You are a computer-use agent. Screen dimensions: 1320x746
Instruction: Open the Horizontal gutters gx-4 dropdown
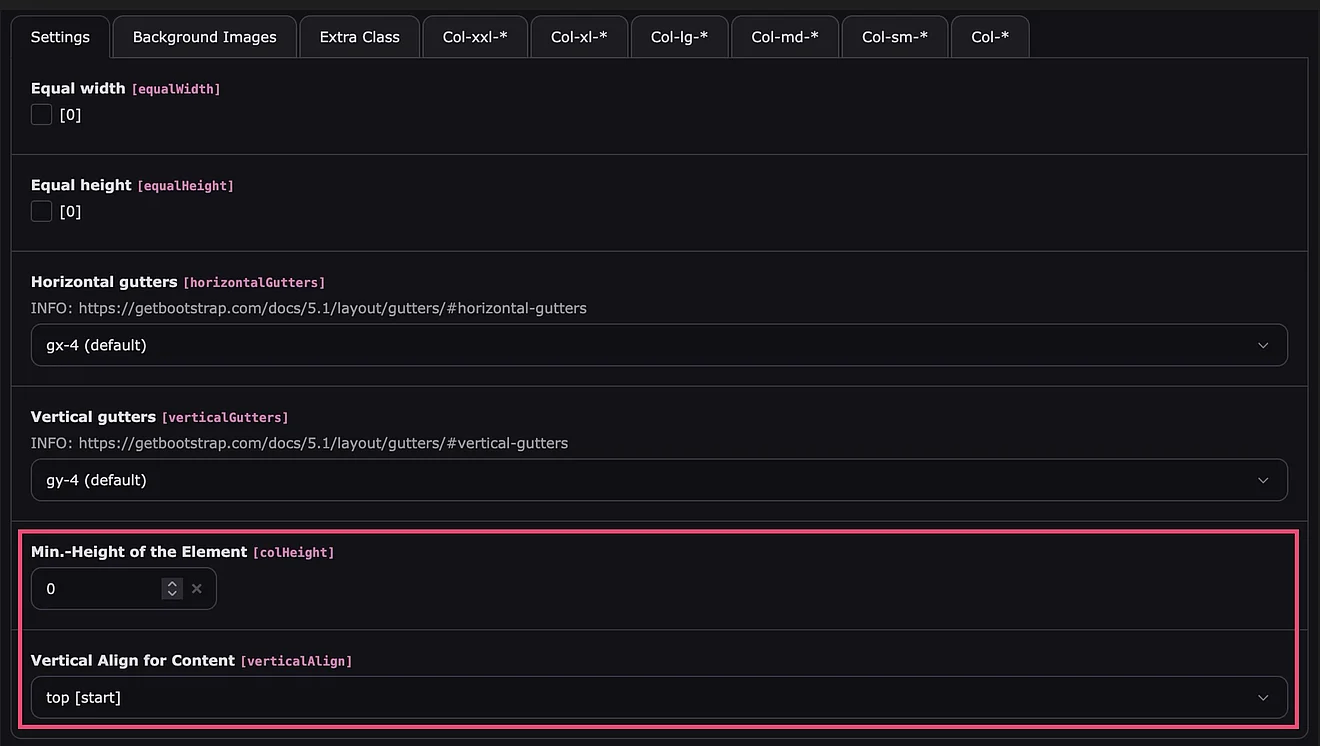[x=659, y=345]
